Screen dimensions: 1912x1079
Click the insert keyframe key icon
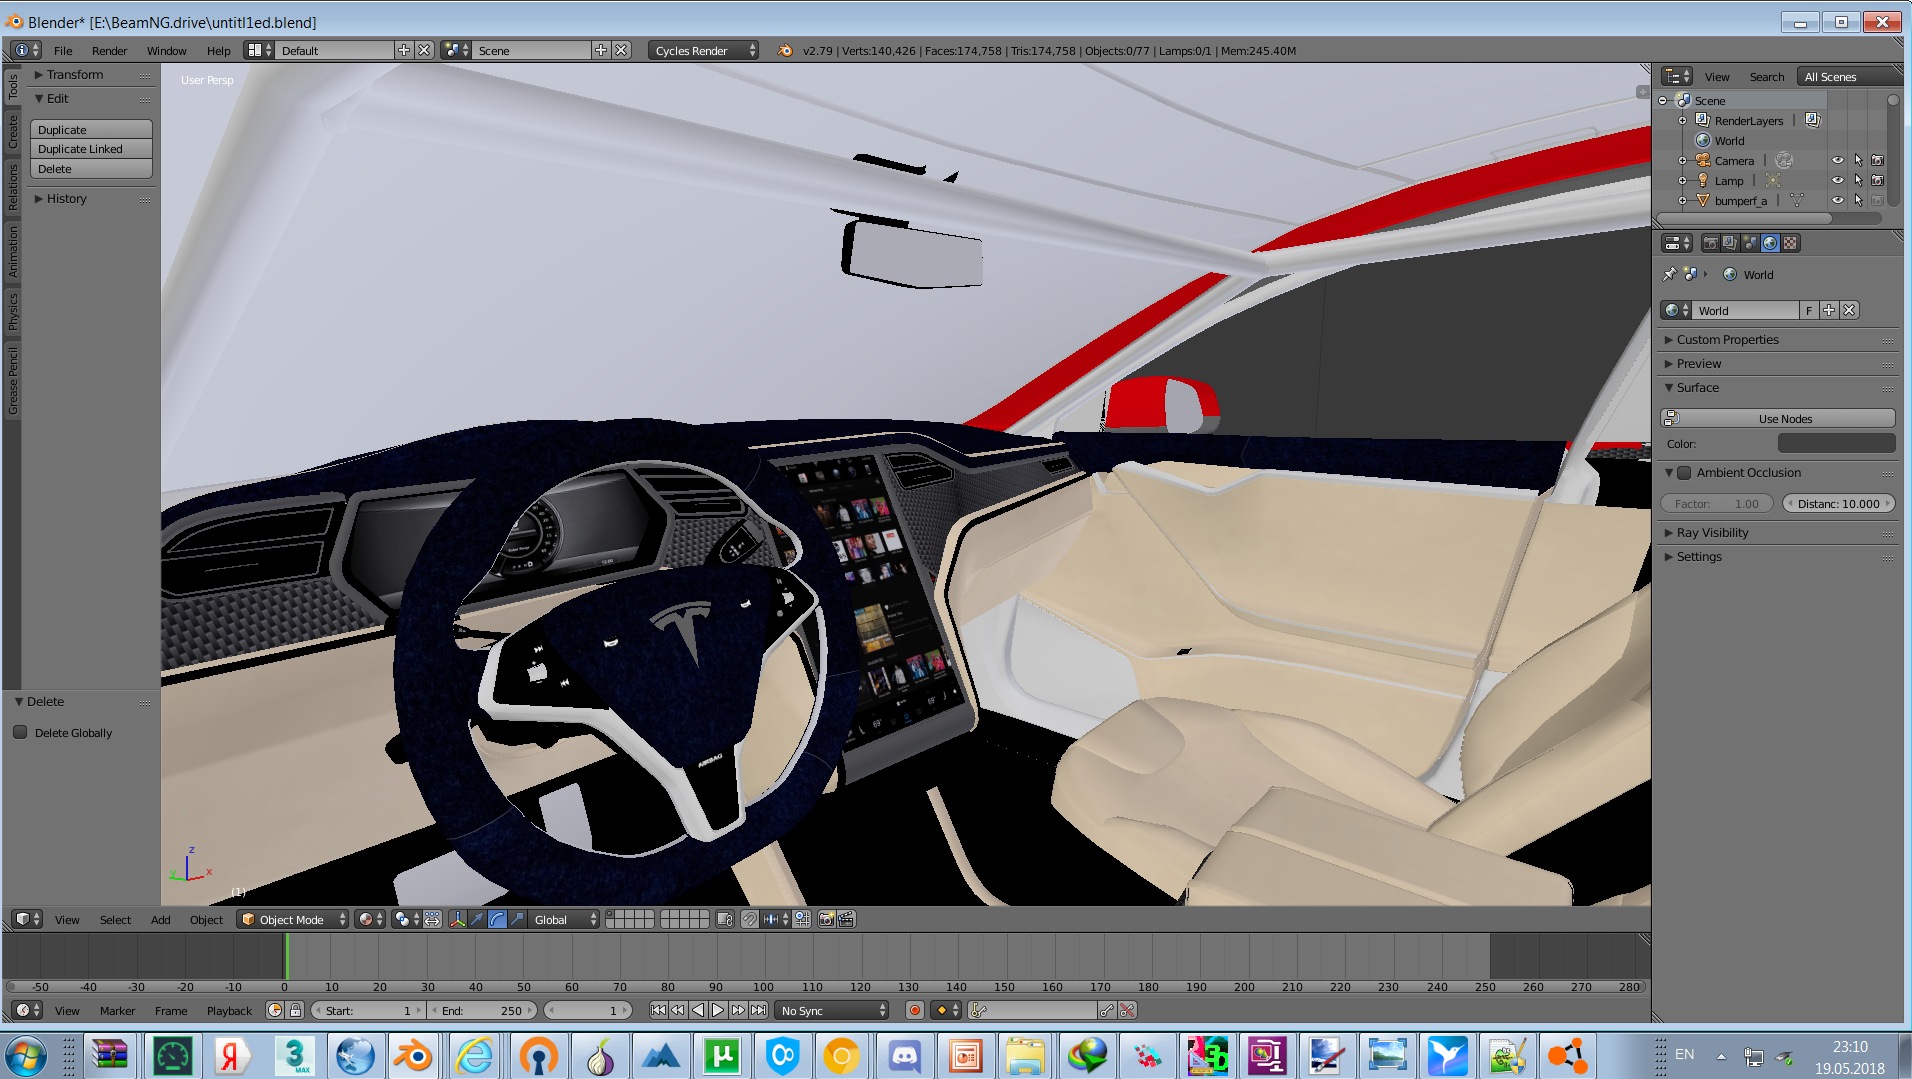point(1106,1010)
